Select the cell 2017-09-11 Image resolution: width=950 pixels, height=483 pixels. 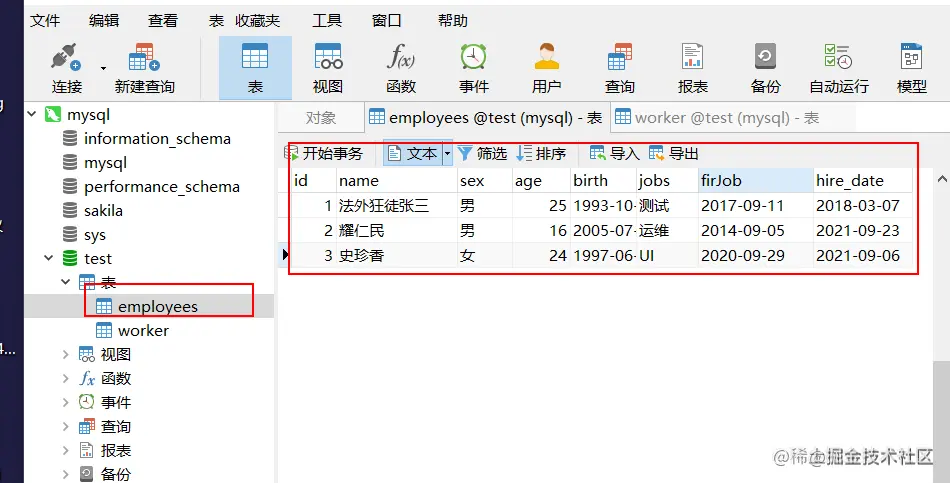(x=756, y=205)
